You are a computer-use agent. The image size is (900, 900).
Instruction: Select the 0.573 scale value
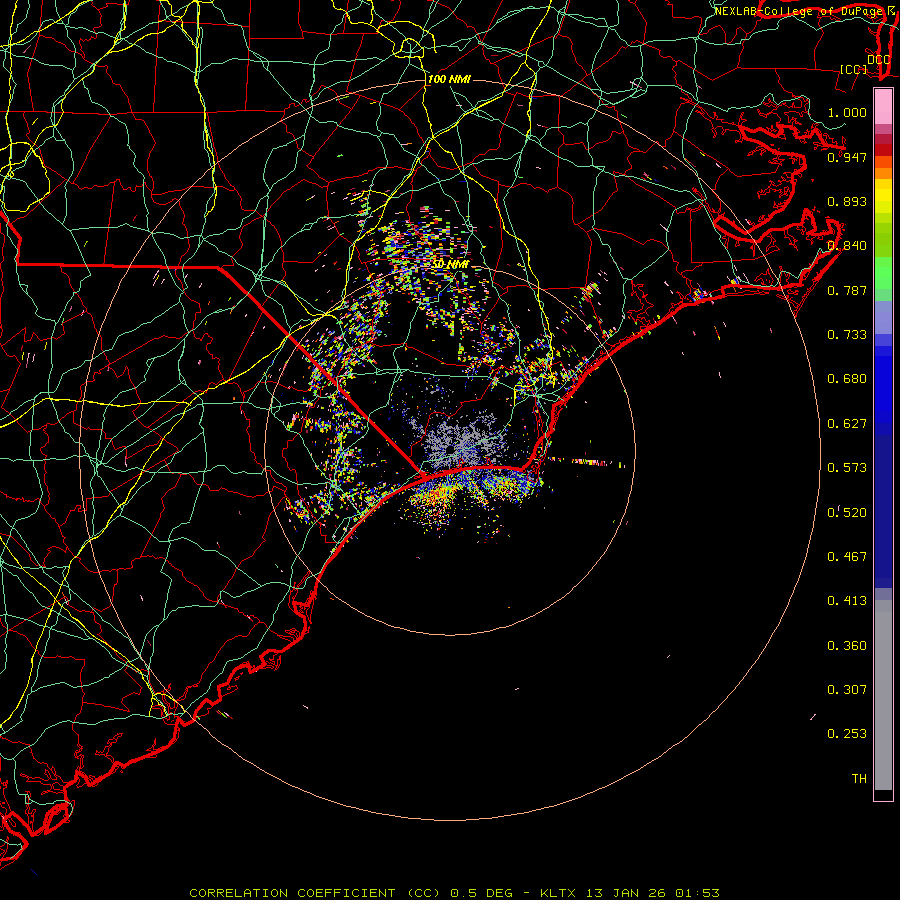click(x=847, y=468)
